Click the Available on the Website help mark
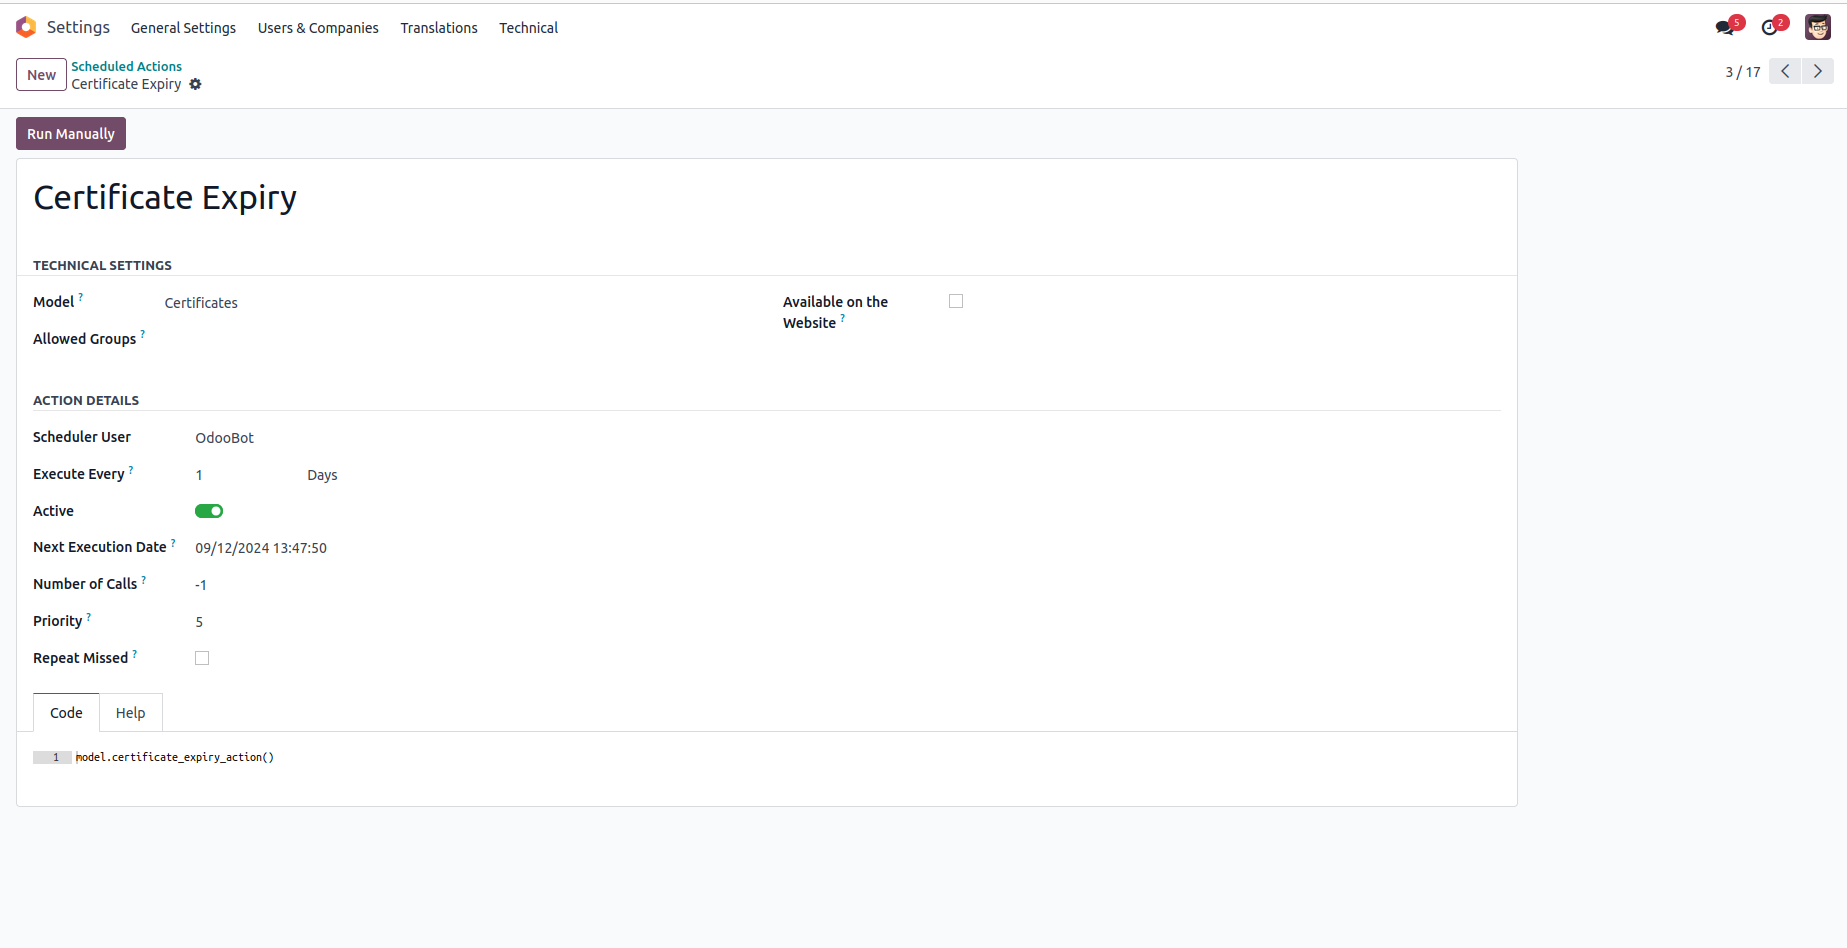Image resolution: width=1847 pixels, height=948 pixels. (843, 318)
